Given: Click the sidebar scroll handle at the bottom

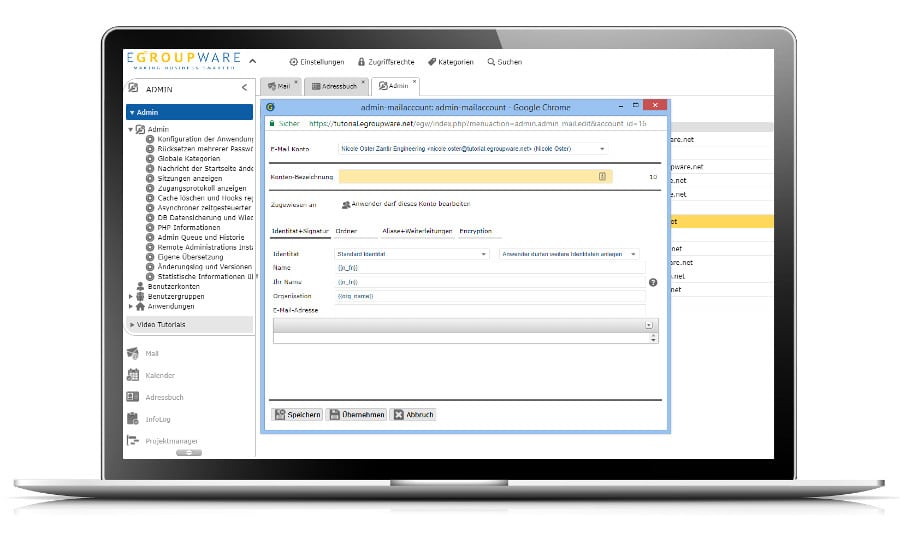Looking at the screenshot, I should pyautogui.click(x=189, y=453).
